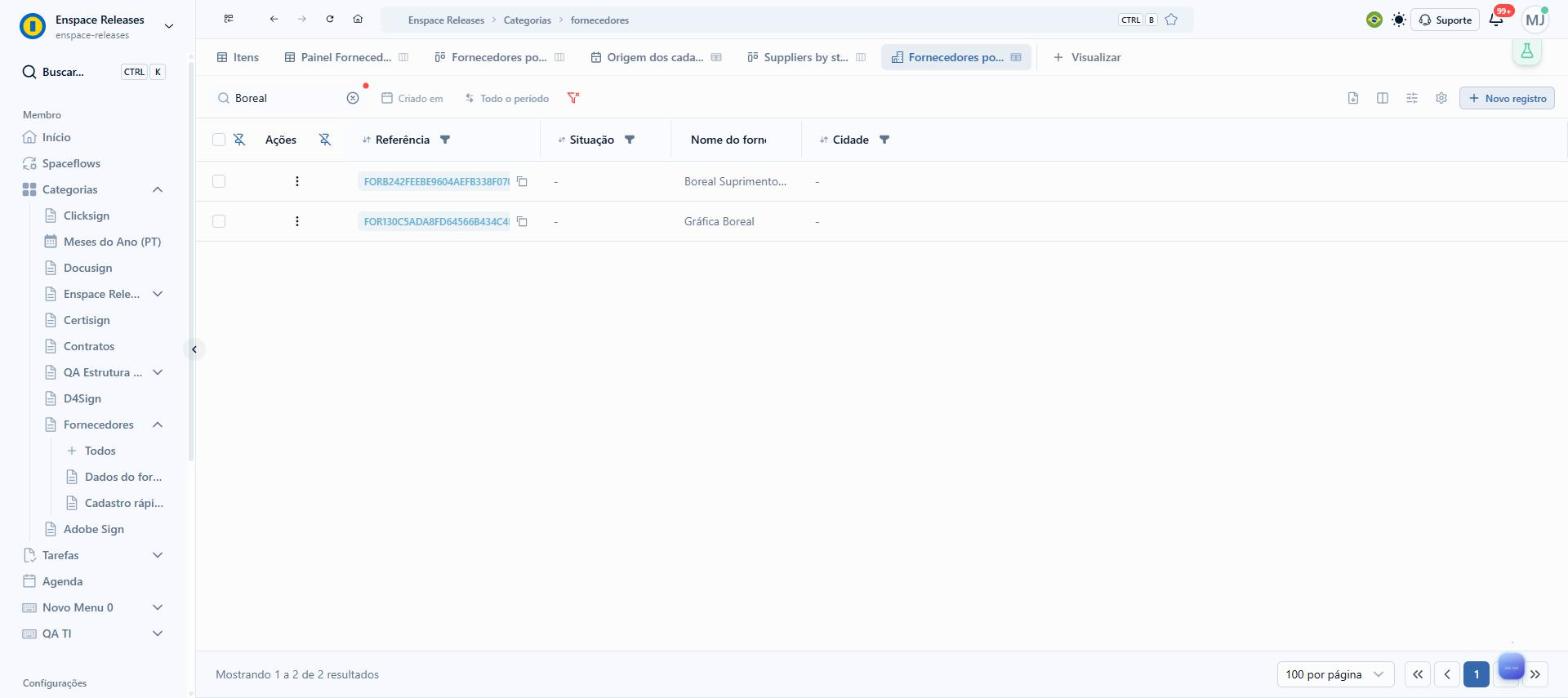Toggle the sidebar menu layout icon
1568x698 pixels.
coord(229,19)
